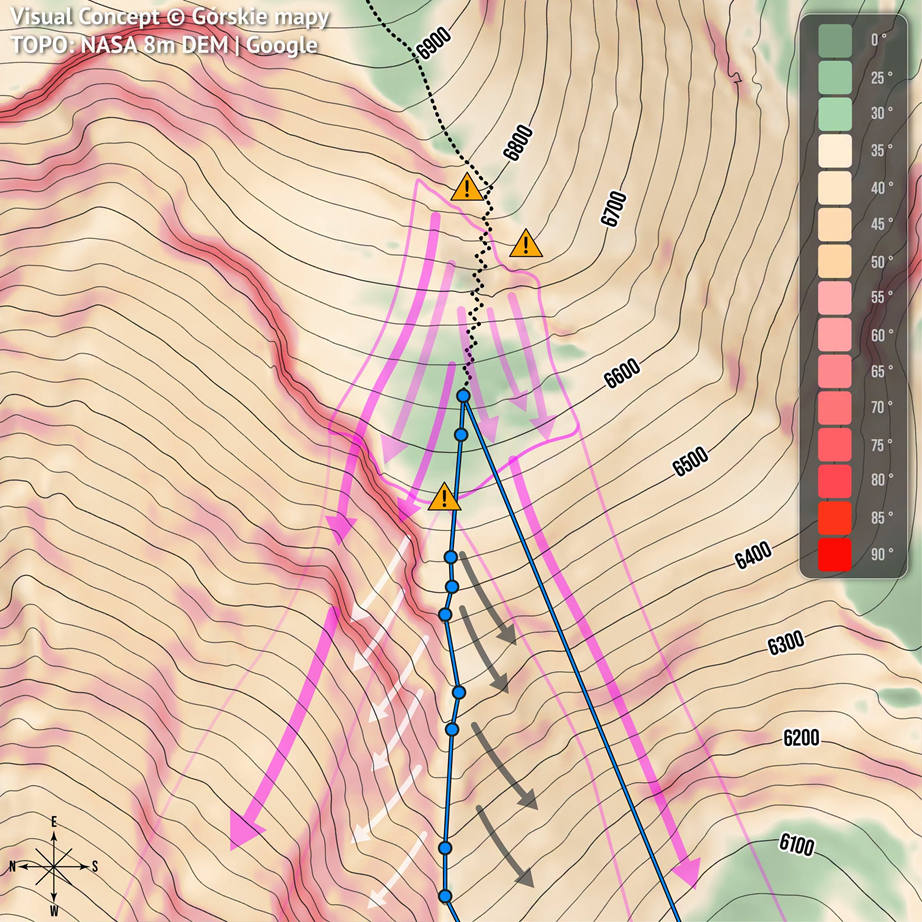Click the 85° orange-red legend swatch
Screen dimensions: 922x922
click(834, 518)
